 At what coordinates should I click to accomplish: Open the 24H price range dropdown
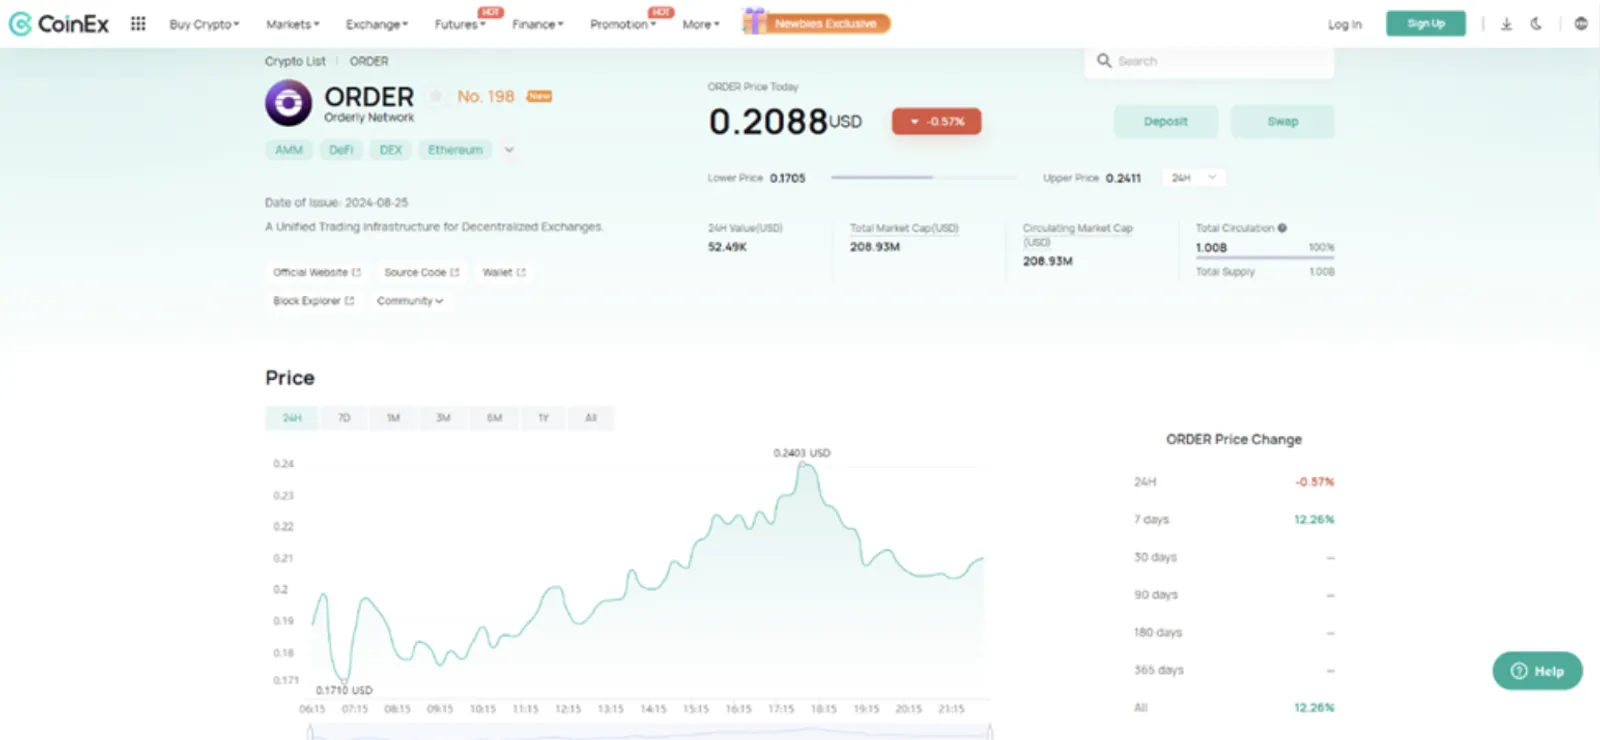pos(1194,178)
